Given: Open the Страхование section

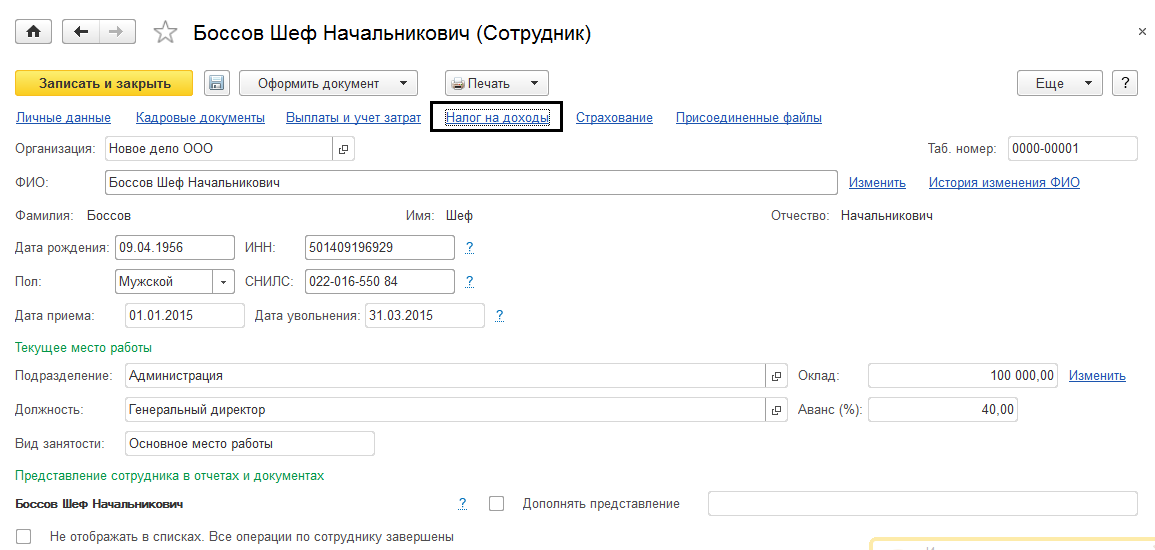Looking at the screenshot, I should (x=614, y=118).
